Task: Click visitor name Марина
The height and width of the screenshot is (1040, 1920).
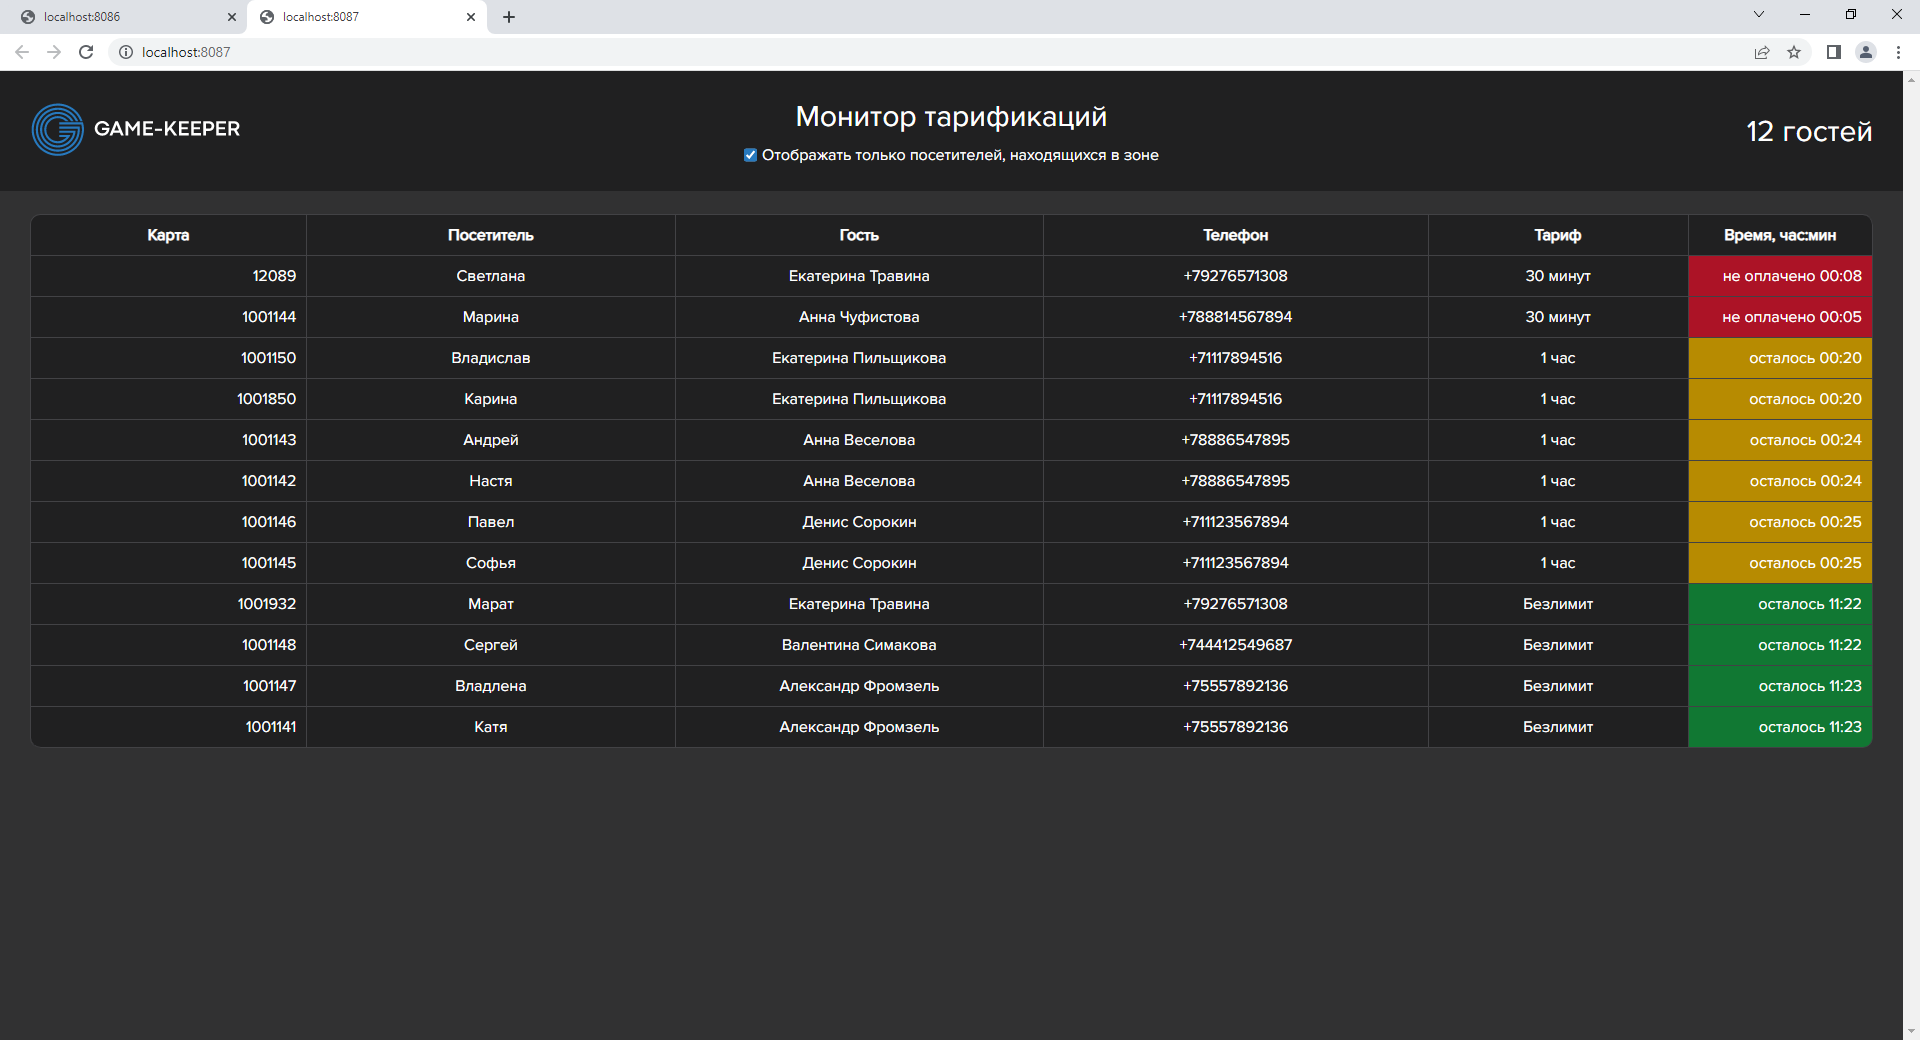Action: coord(490,317)
